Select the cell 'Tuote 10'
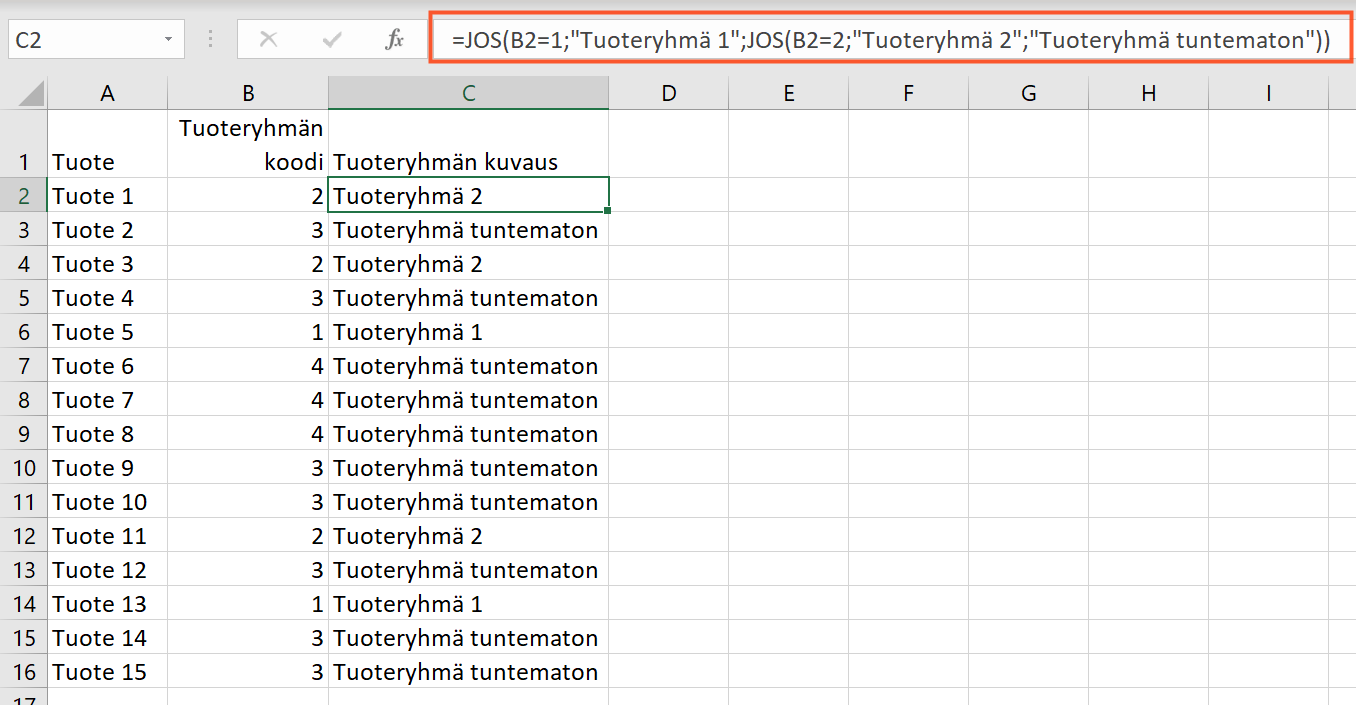This screenshot has height=705, width=1356. point(108,502)
